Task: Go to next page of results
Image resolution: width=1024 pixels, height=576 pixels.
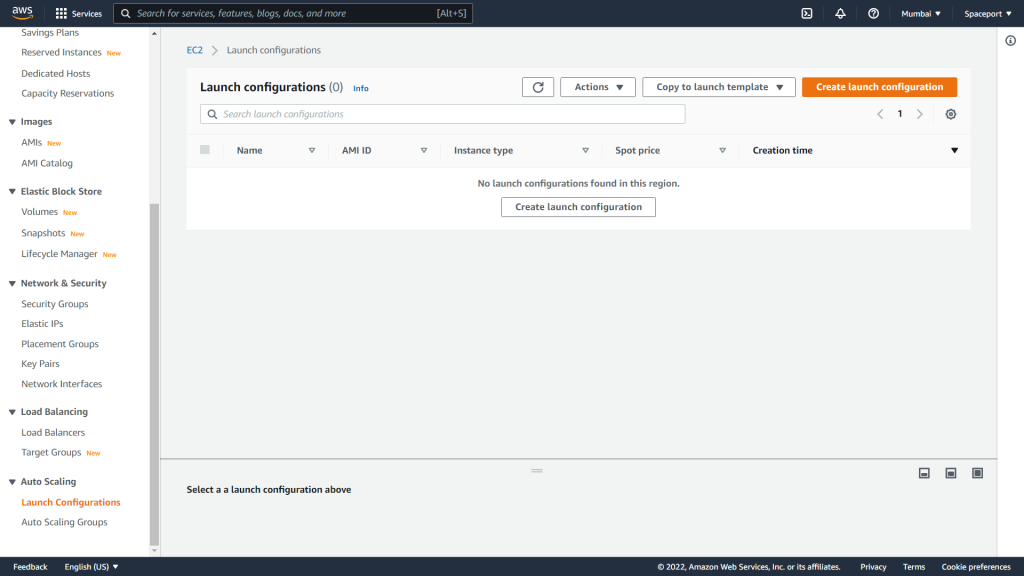Action: click(920, 114)
